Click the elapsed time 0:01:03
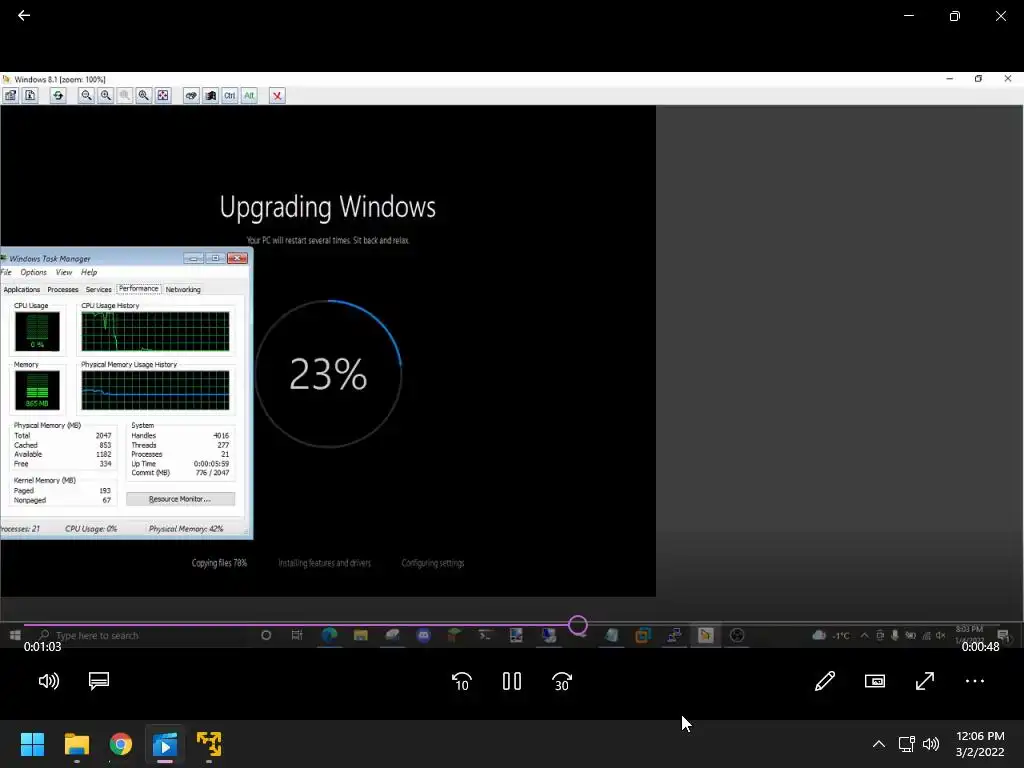The height and width of the screenshot is (768, 1024). [42, 647]
